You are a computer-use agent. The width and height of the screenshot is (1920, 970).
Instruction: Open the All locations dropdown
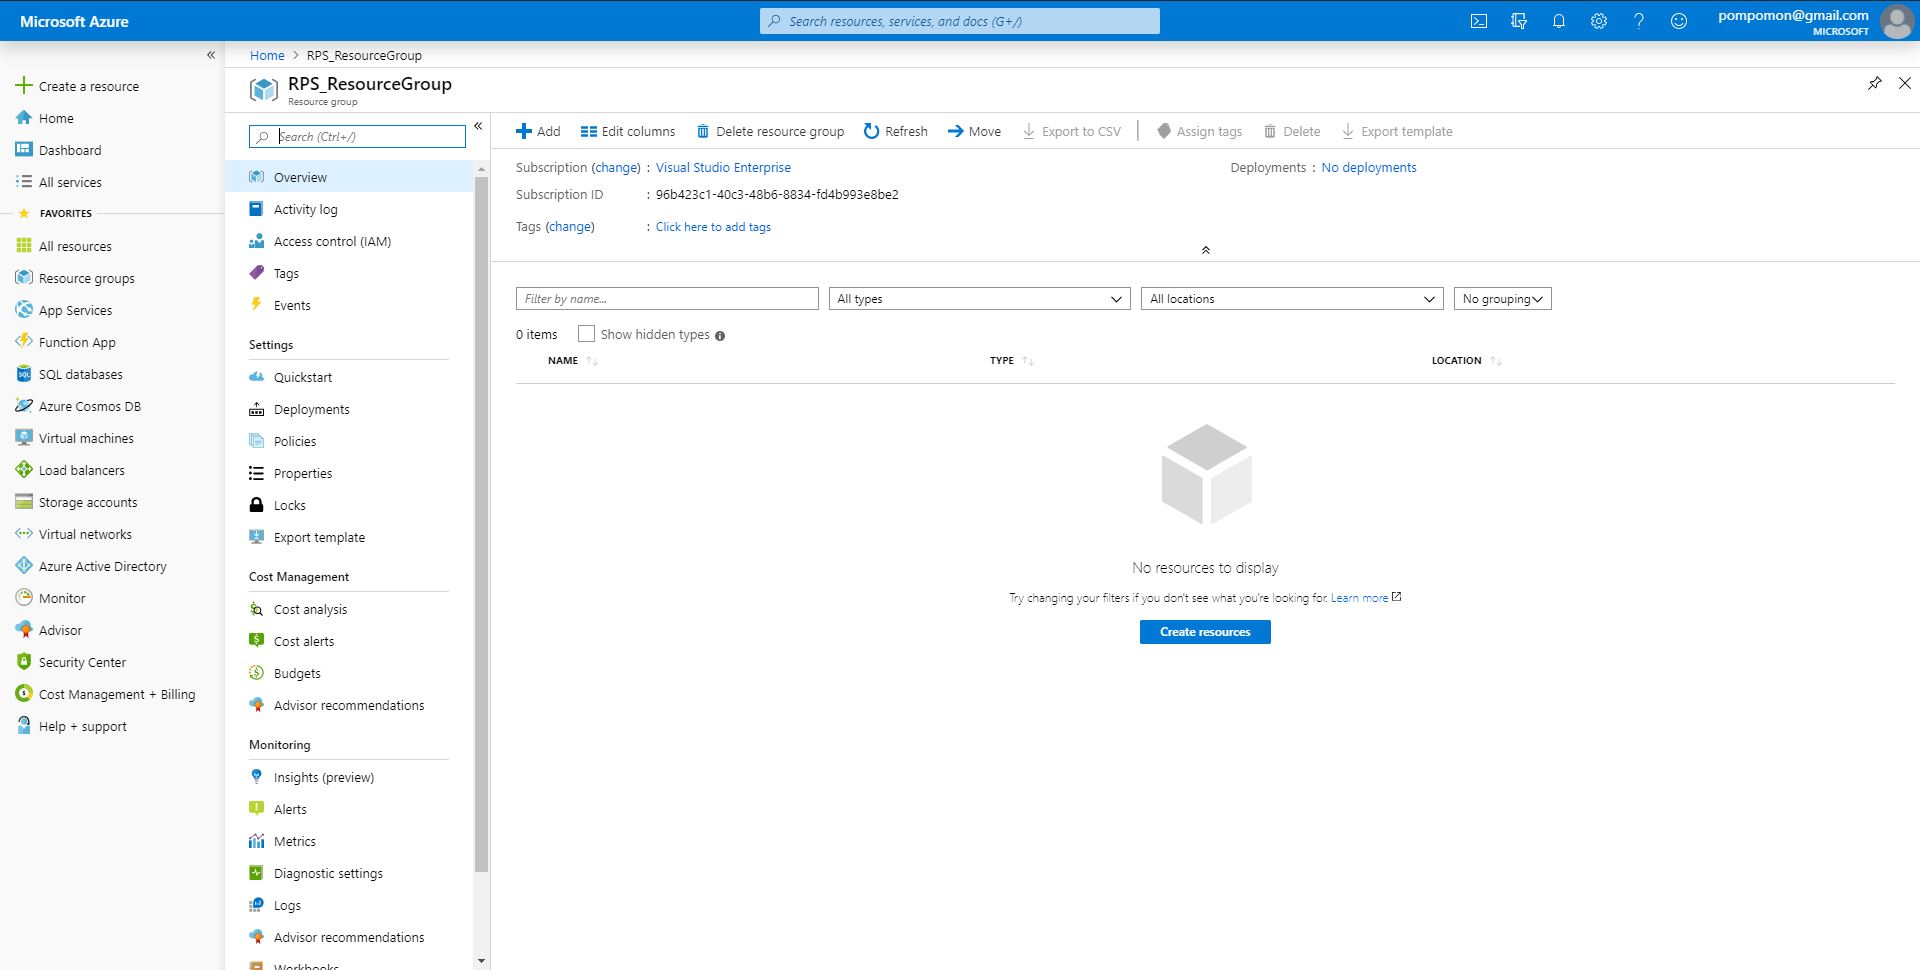1291,299
